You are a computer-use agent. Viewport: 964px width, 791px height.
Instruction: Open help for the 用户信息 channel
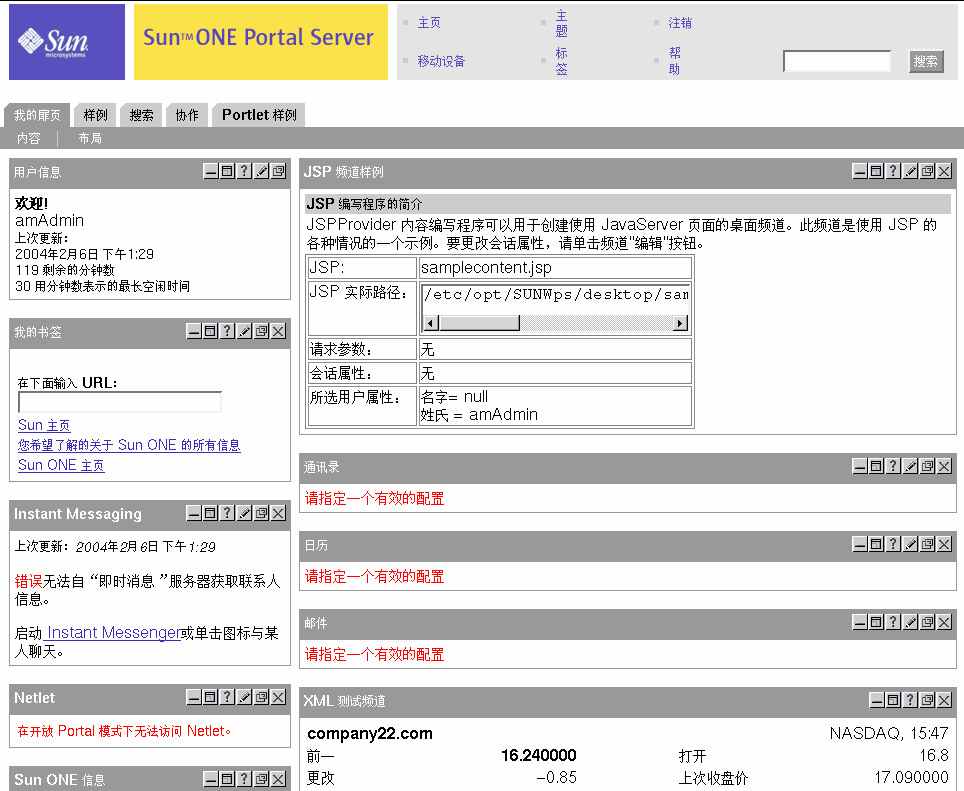coord(244,171)
